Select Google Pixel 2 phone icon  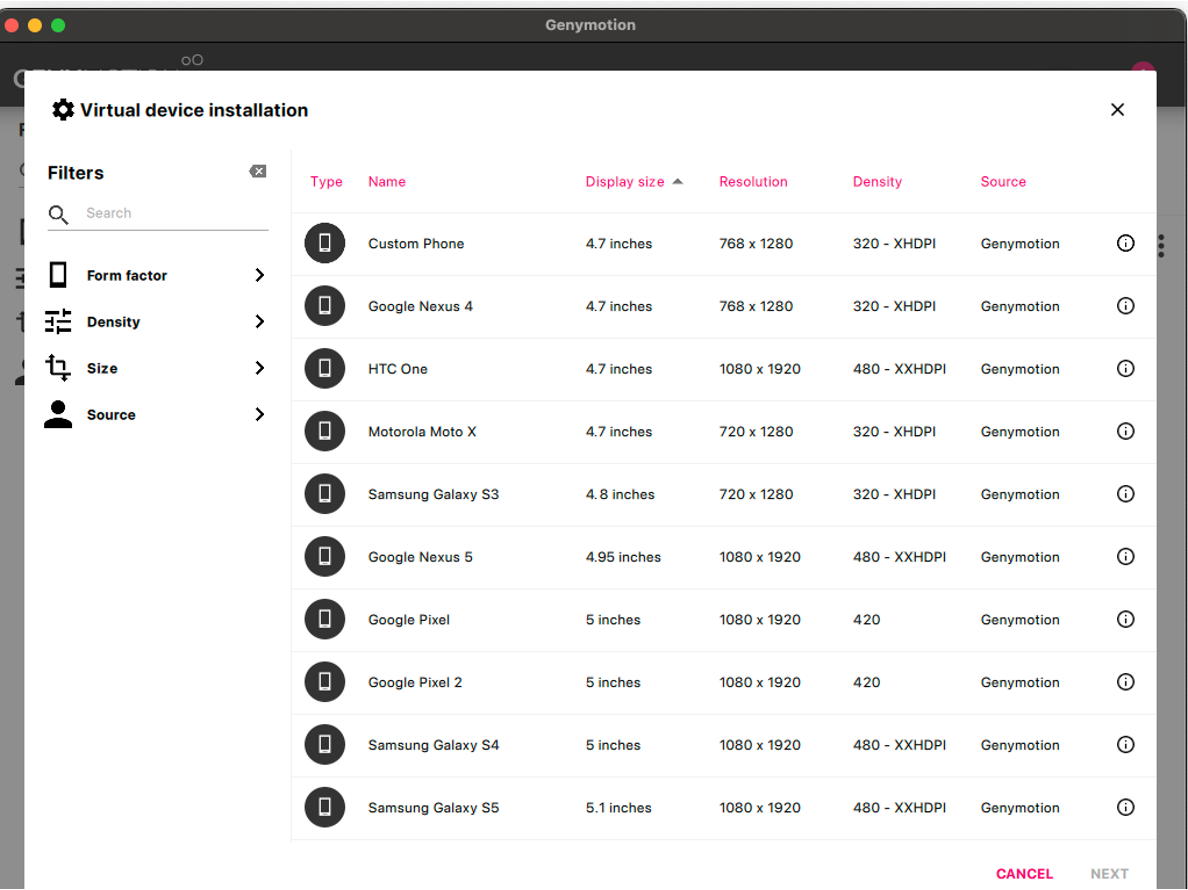pyautogui.click(x=325, y=682)
